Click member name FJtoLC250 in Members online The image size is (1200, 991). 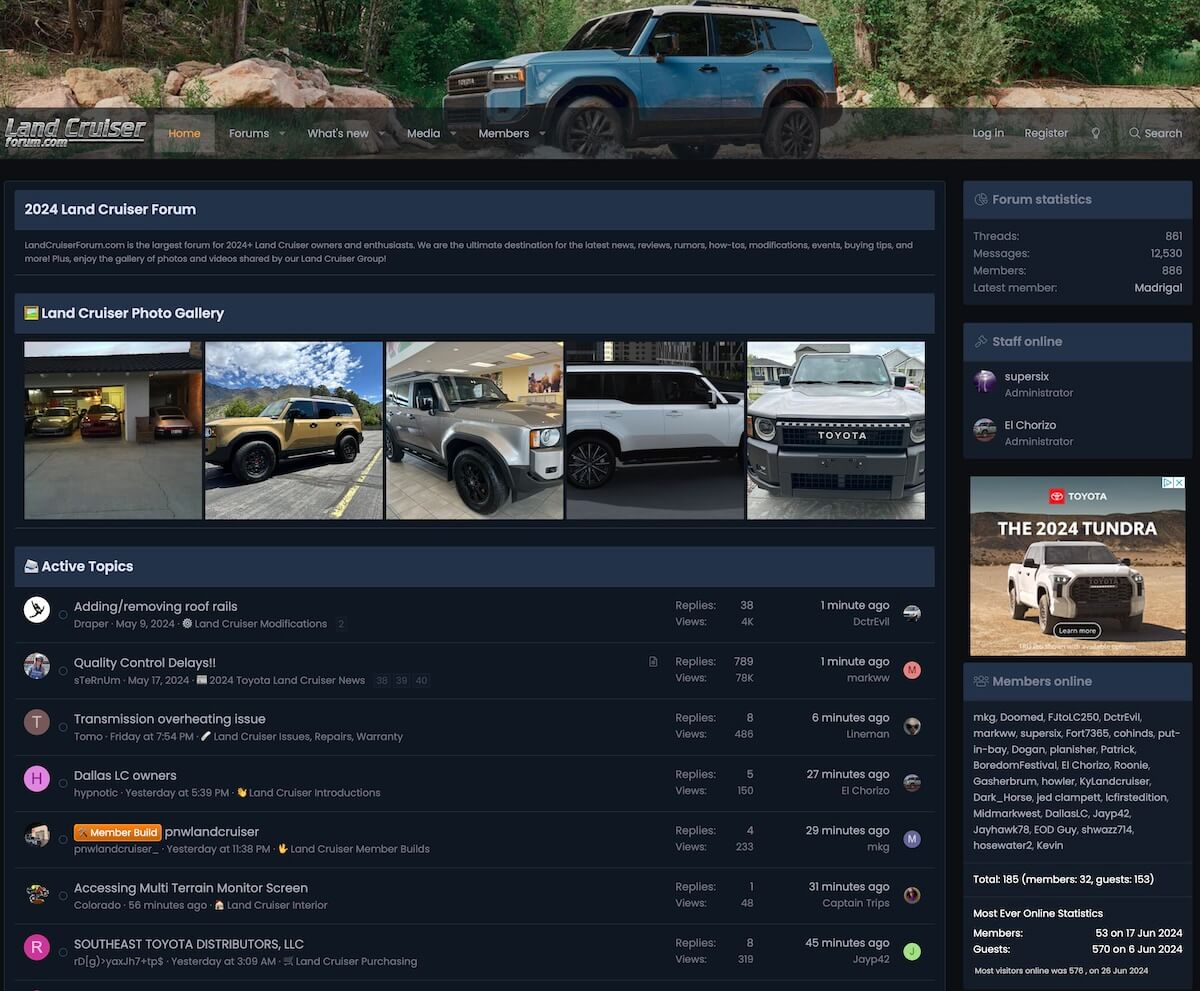(x=1073, y=717)
